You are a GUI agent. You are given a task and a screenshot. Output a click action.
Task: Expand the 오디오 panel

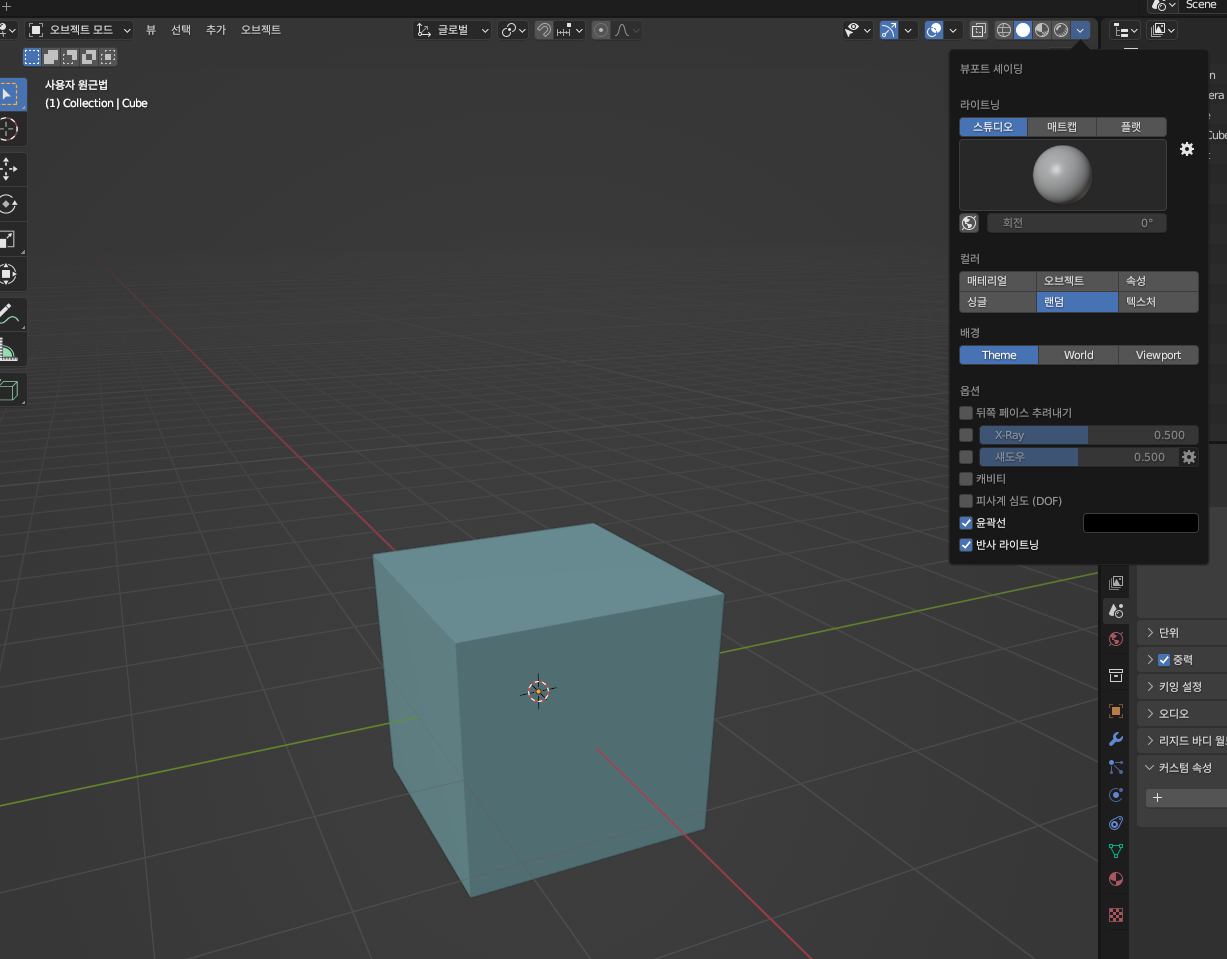1183,714
